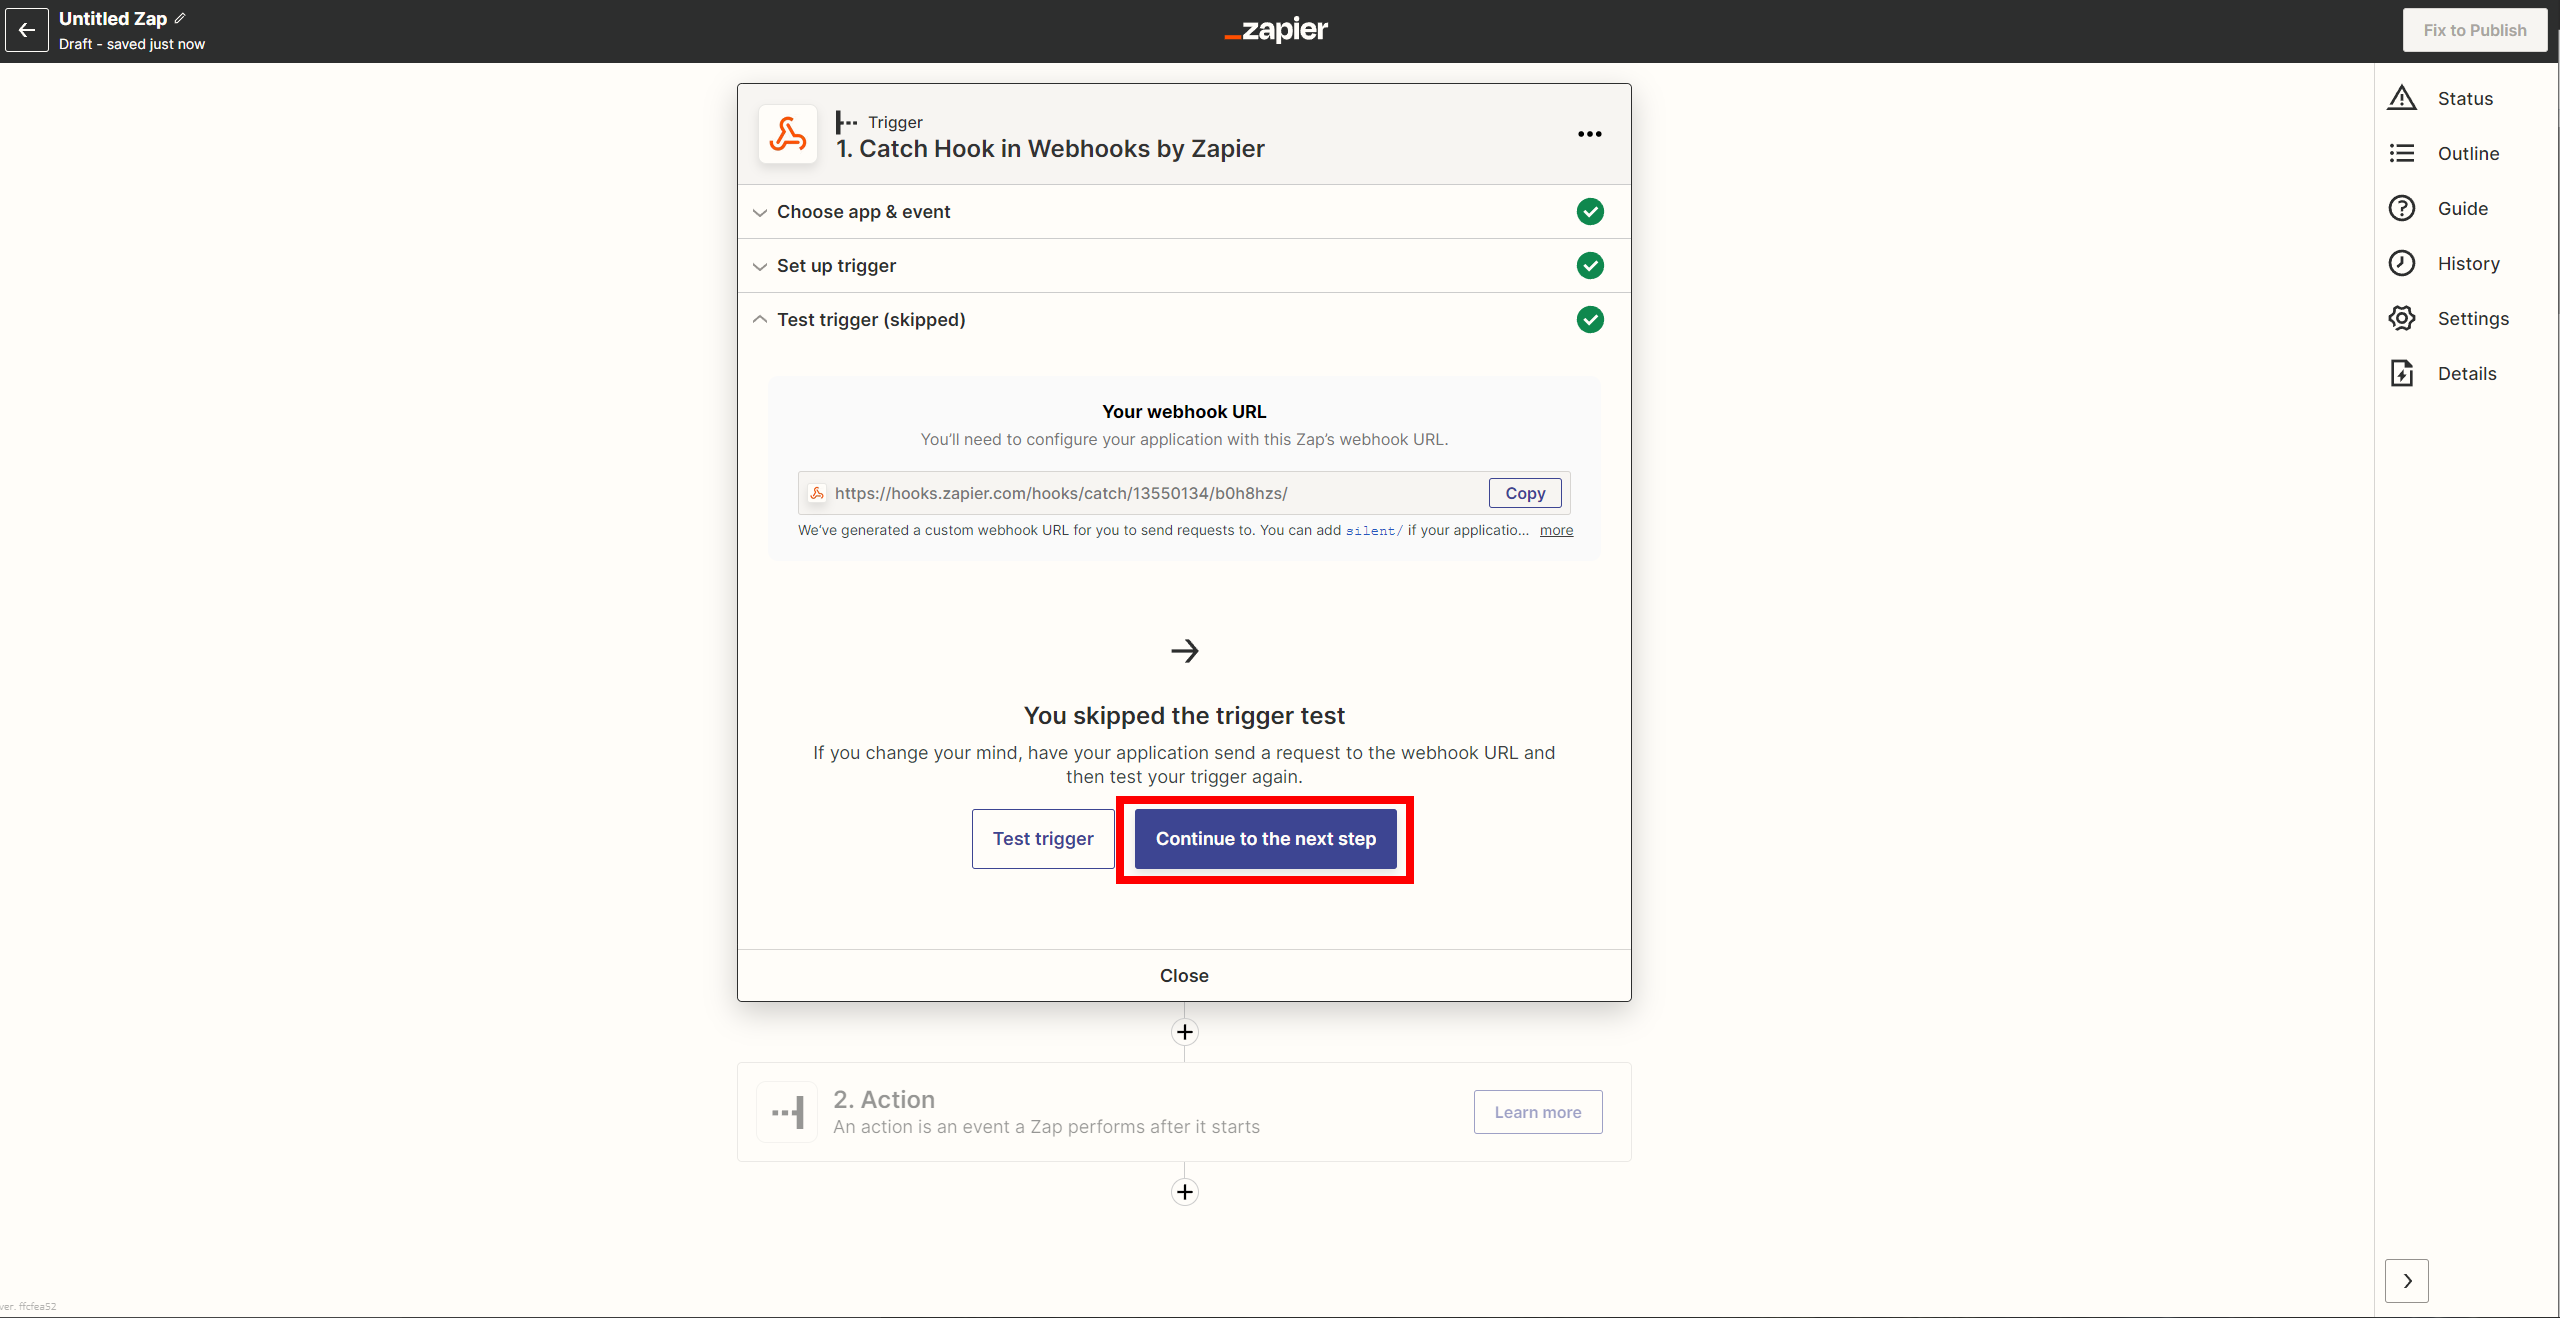Click the pencil icon to rename Zap
Image resolution: width=2560 pixels, height=1318 pixels.
(x=180, y=18)
